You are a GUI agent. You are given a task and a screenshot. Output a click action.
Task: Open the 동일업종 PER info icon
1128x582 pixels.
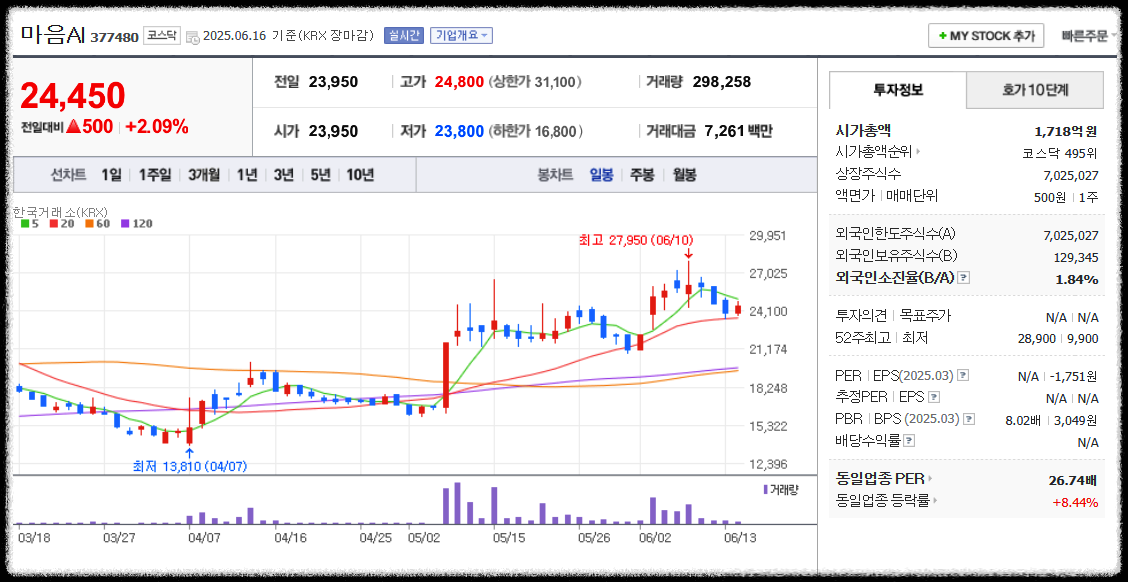point(930,478)
